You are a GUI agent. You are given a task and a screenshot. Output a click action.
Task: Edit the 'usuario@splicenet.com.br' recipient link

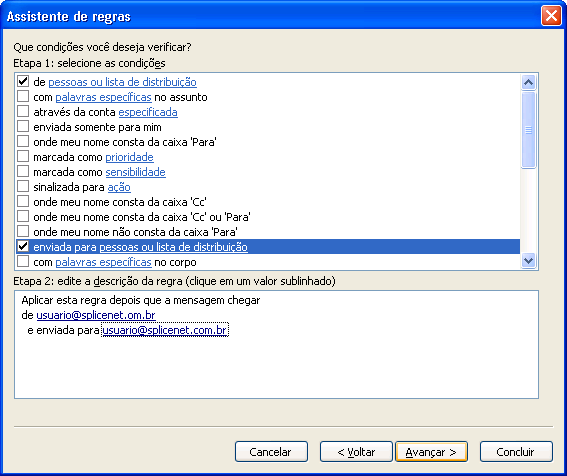coord(165,330)
